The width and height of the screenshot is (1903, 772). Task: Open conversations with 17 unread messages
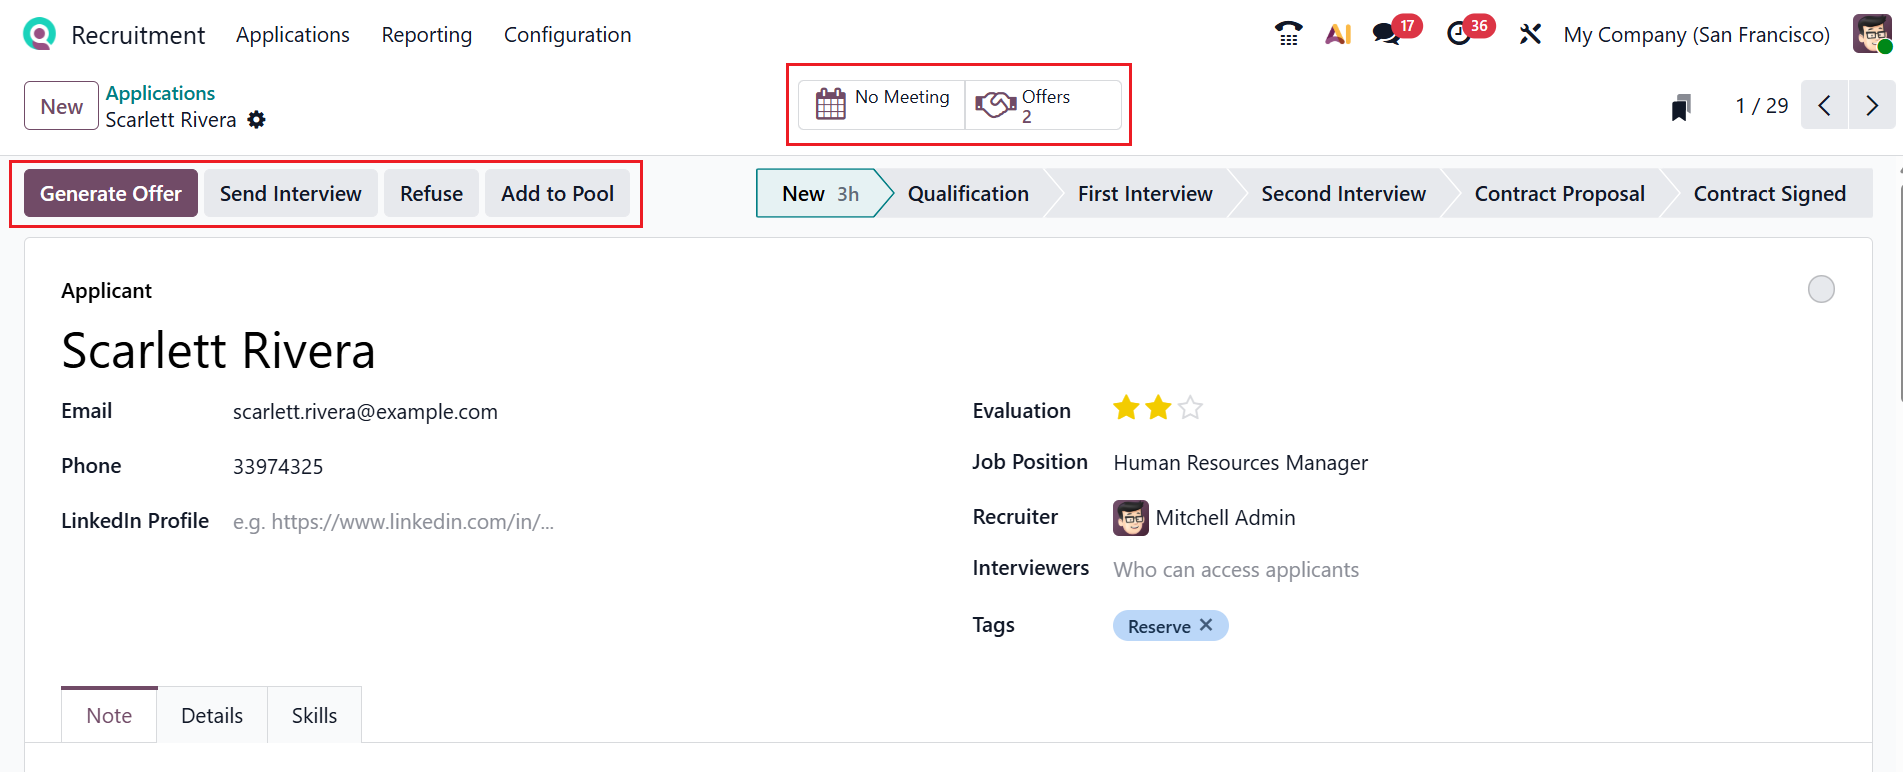point(1387,34)
